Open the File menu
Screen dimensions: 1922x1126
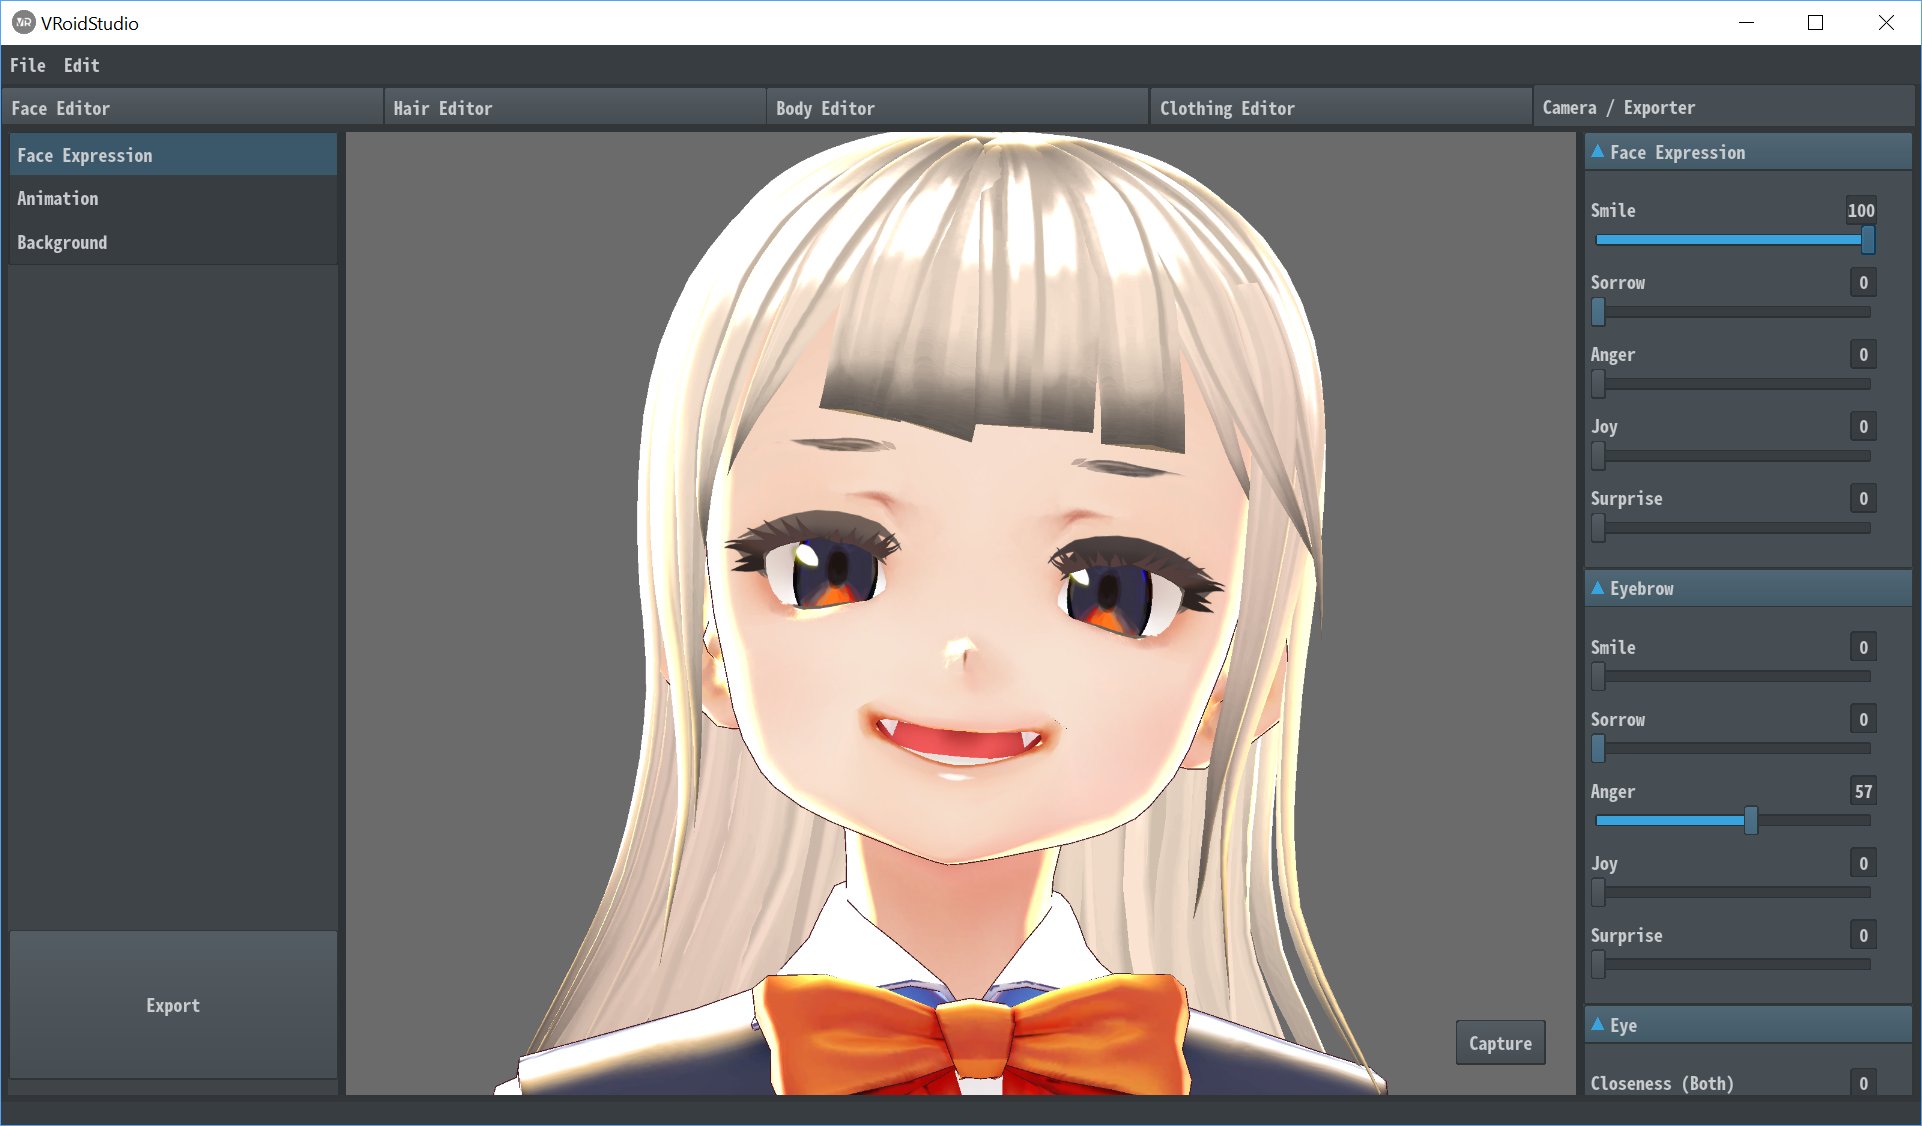coord(28,65)
